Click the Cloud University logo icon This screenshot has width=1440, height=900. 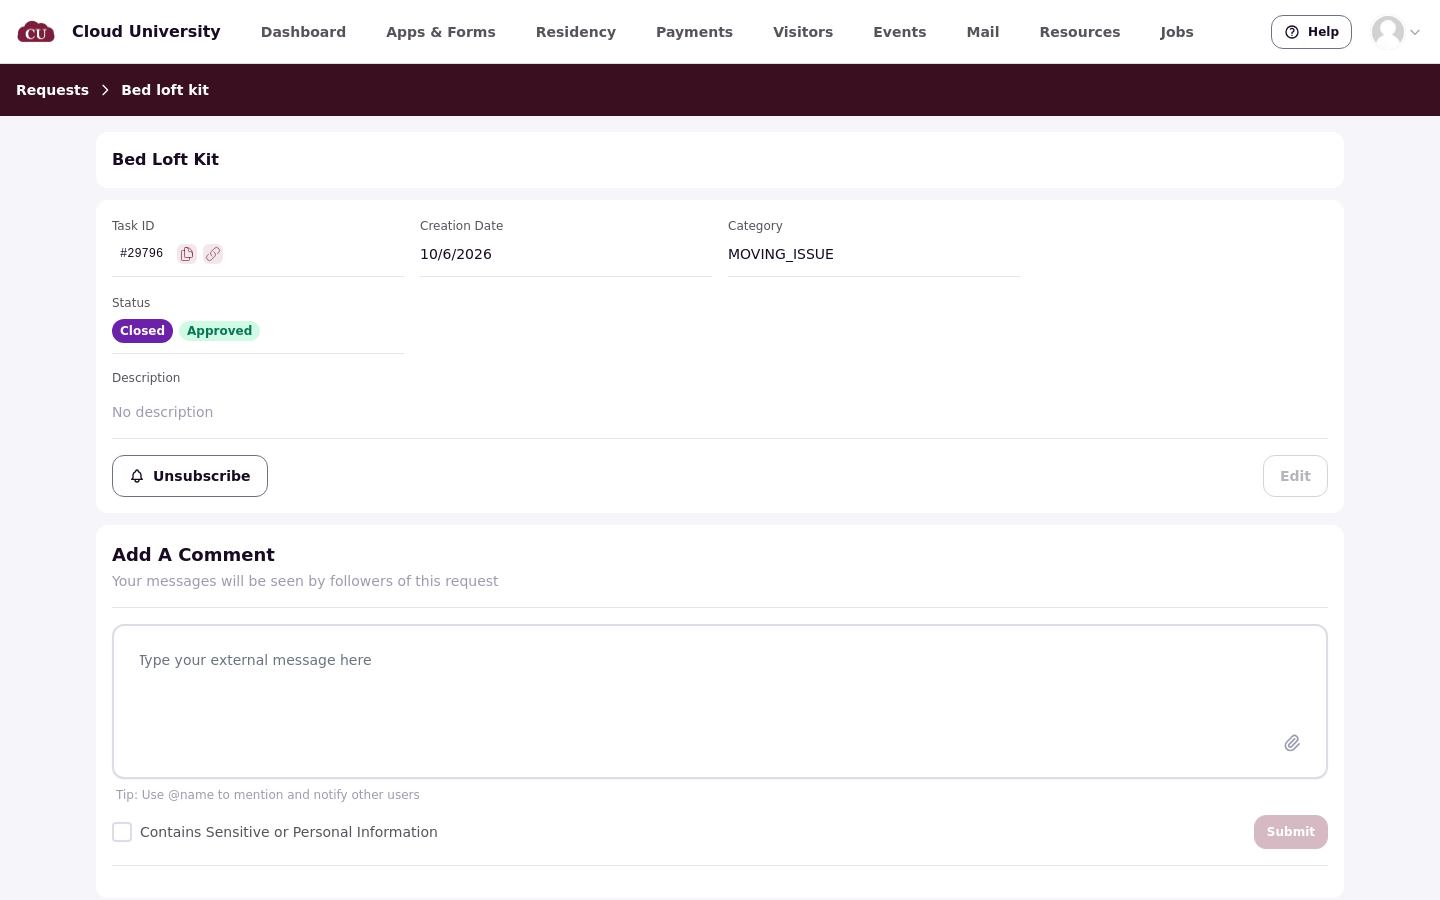click(36, 32)
